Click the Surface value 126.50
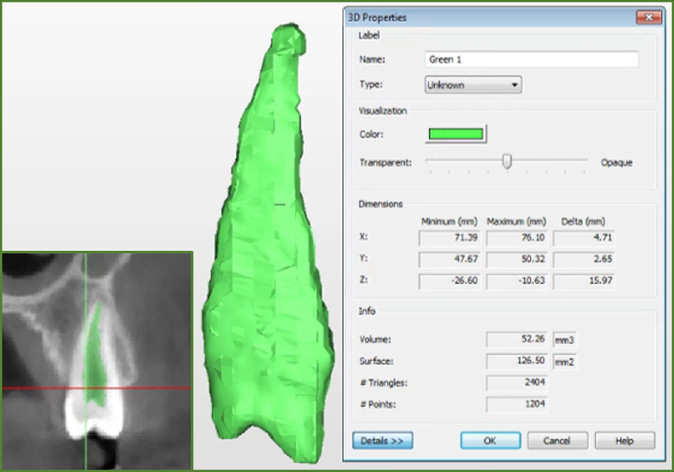 coord(517,360)
